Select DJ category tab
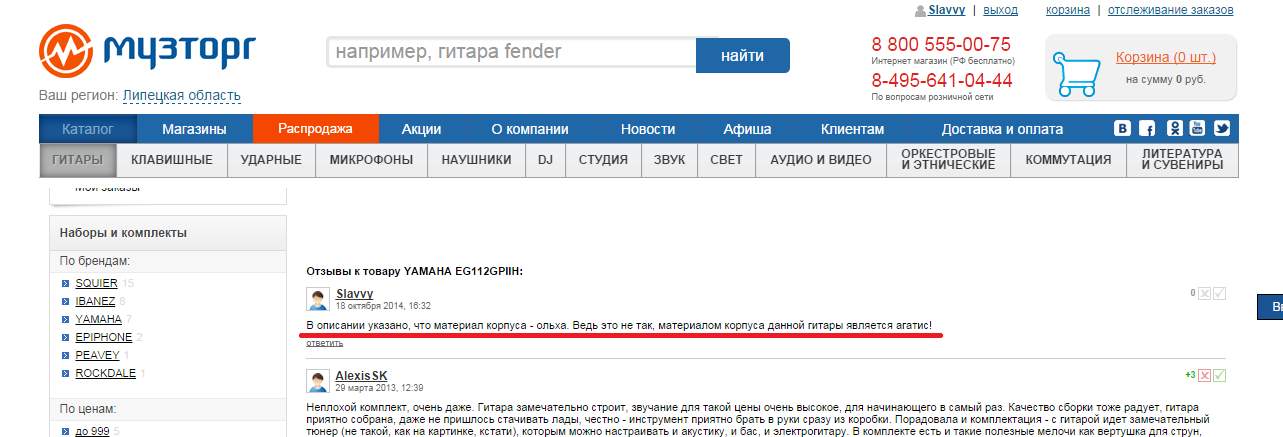Screen dimensions: 1283x437 546,160
